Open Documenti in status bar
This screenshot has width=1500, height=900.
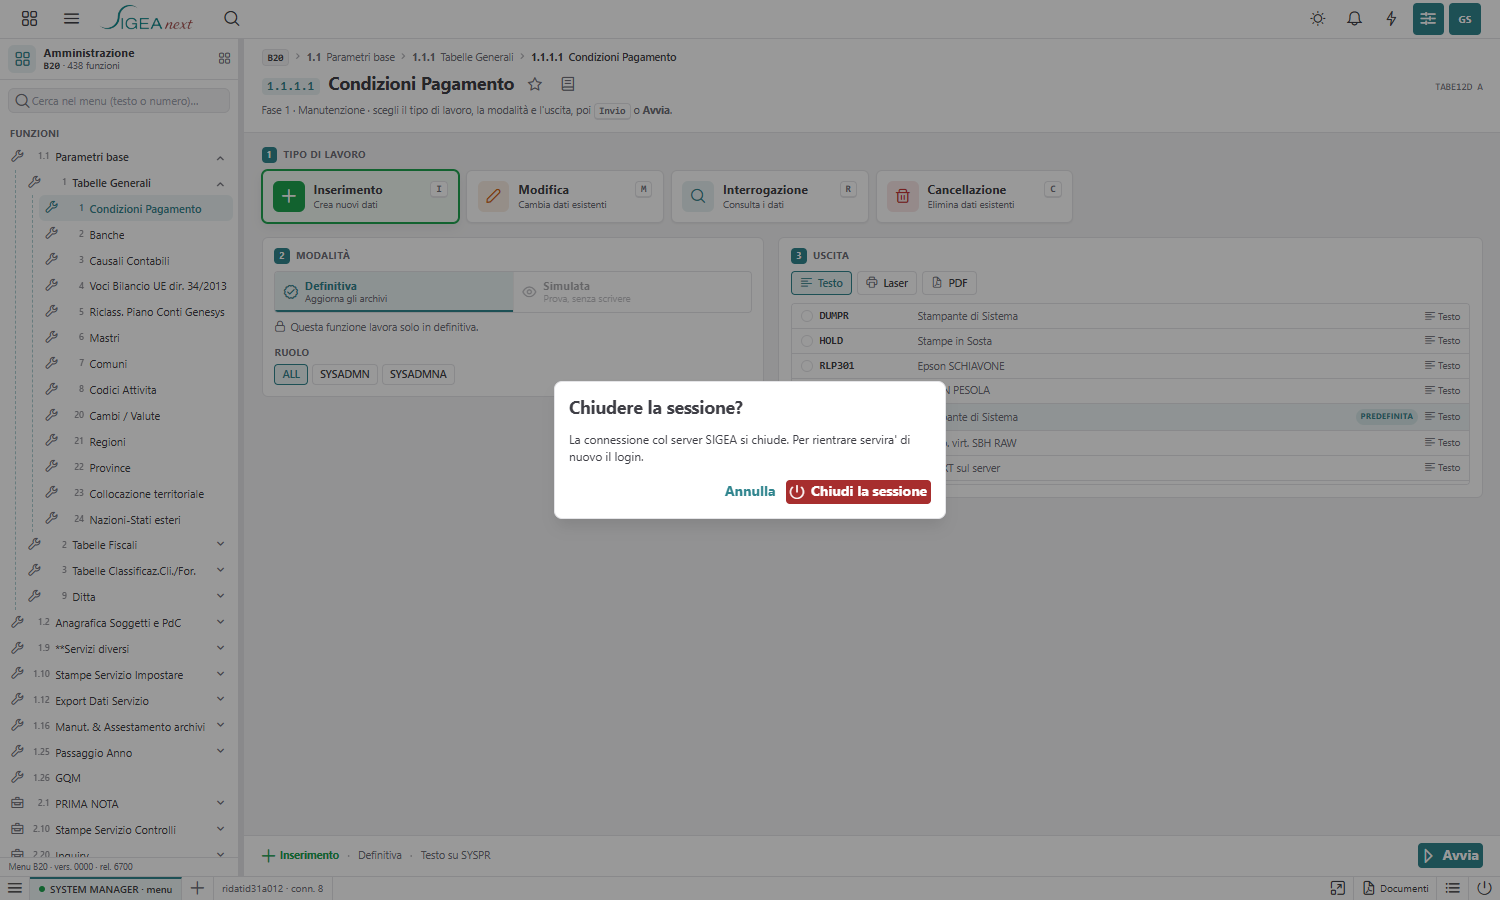click(1396, 888)
